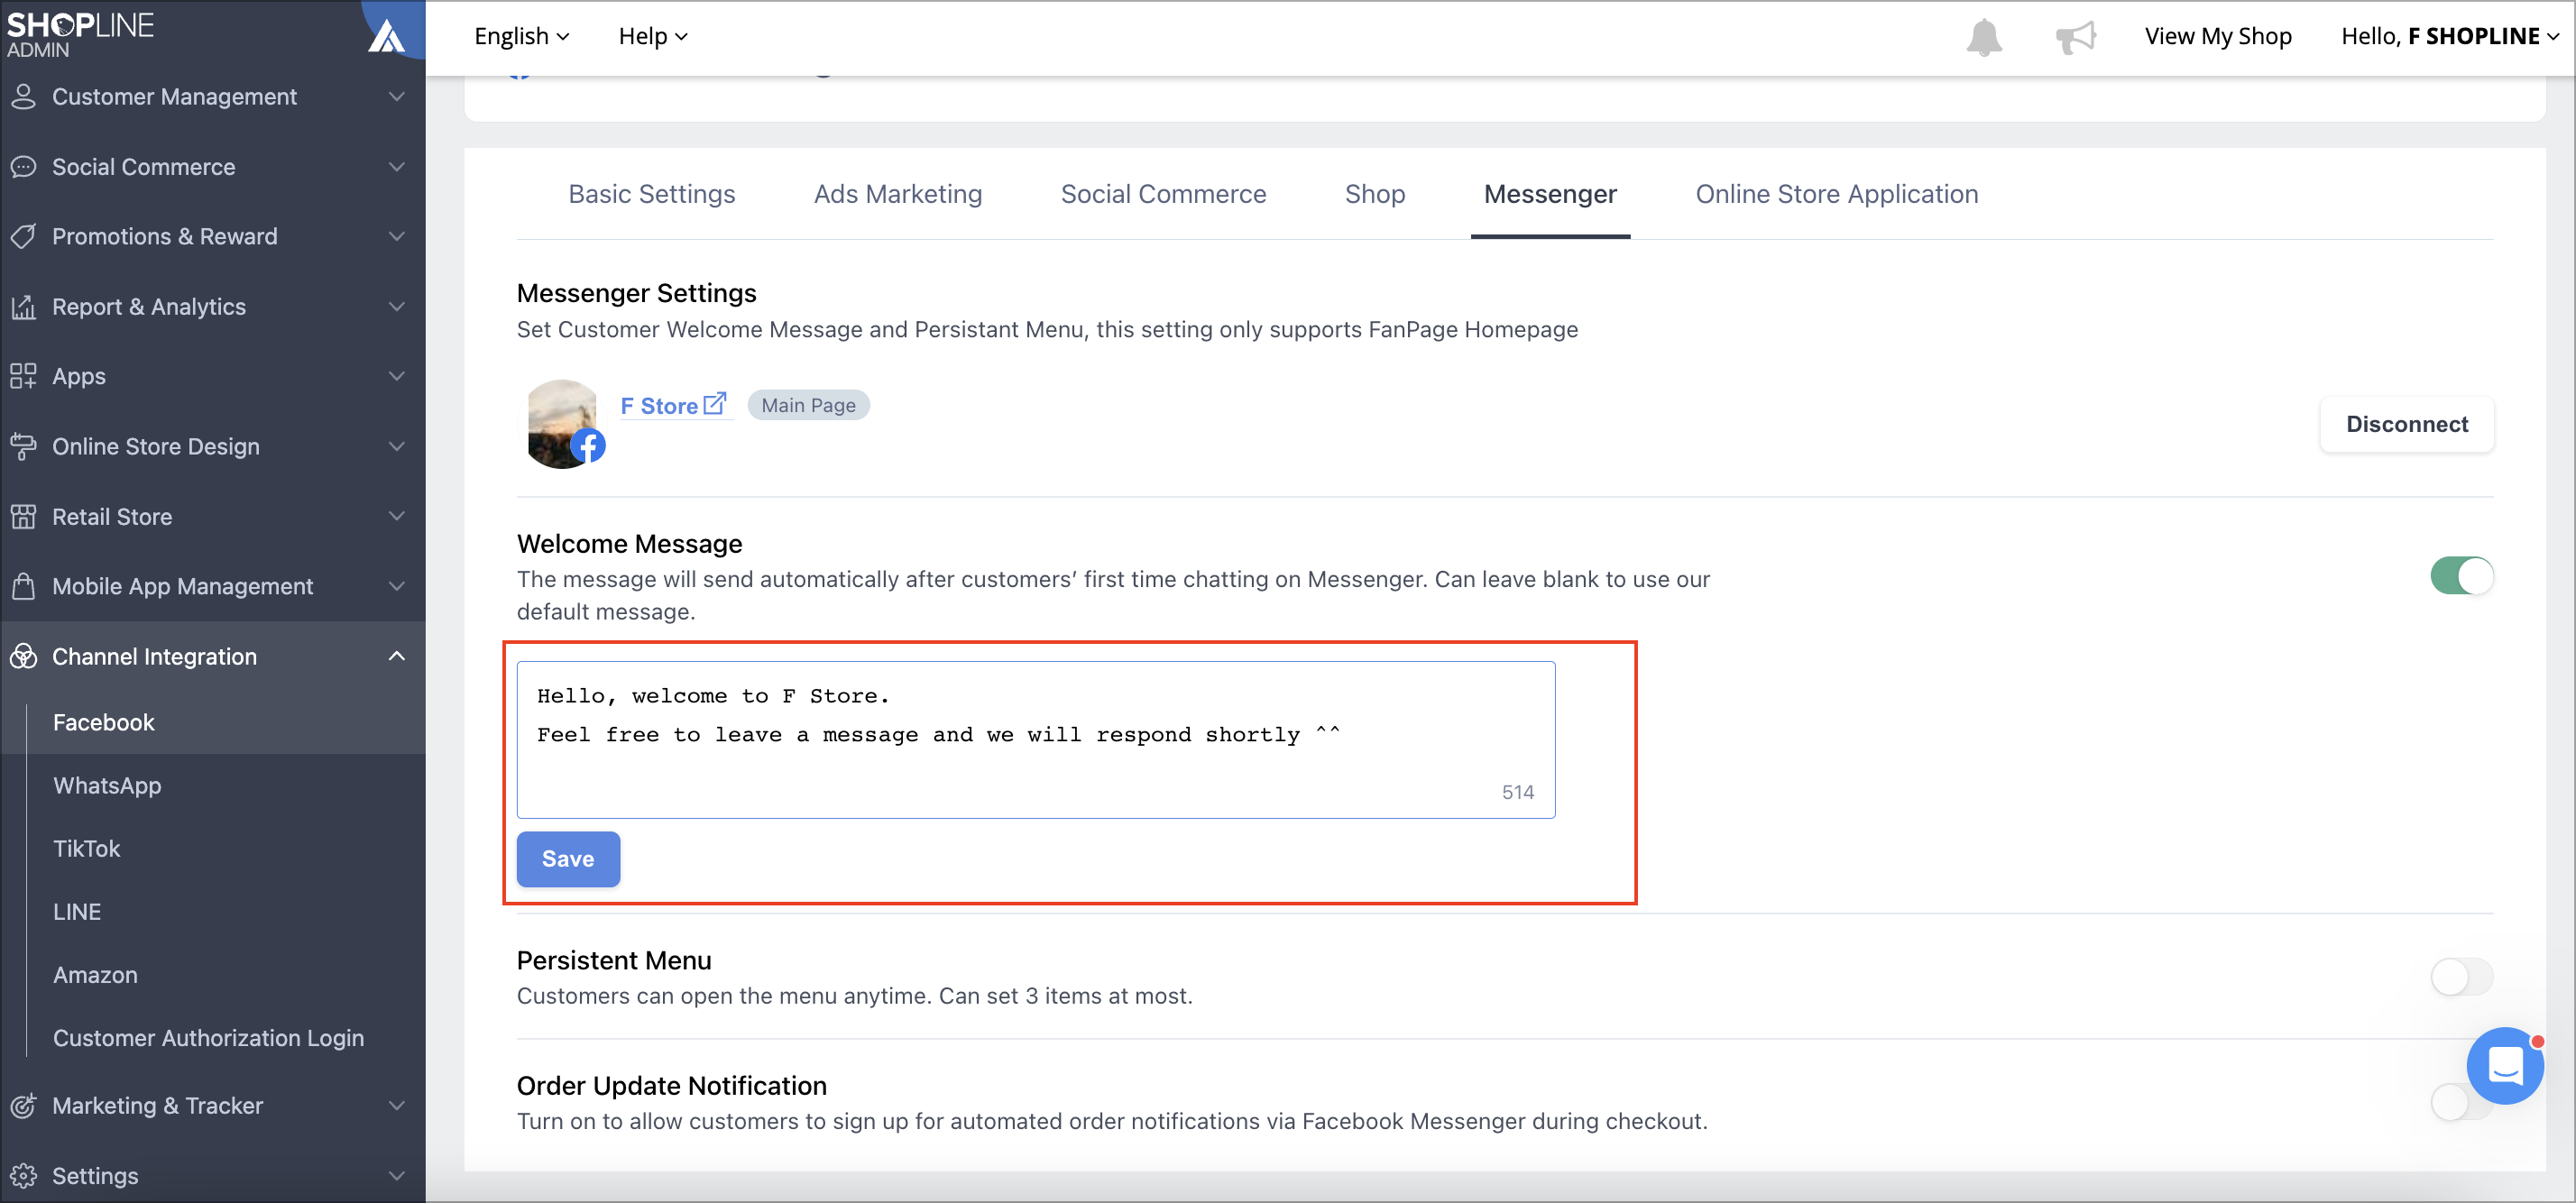
Task: Select WhatsApp in the sidebar
Action: 107,785
